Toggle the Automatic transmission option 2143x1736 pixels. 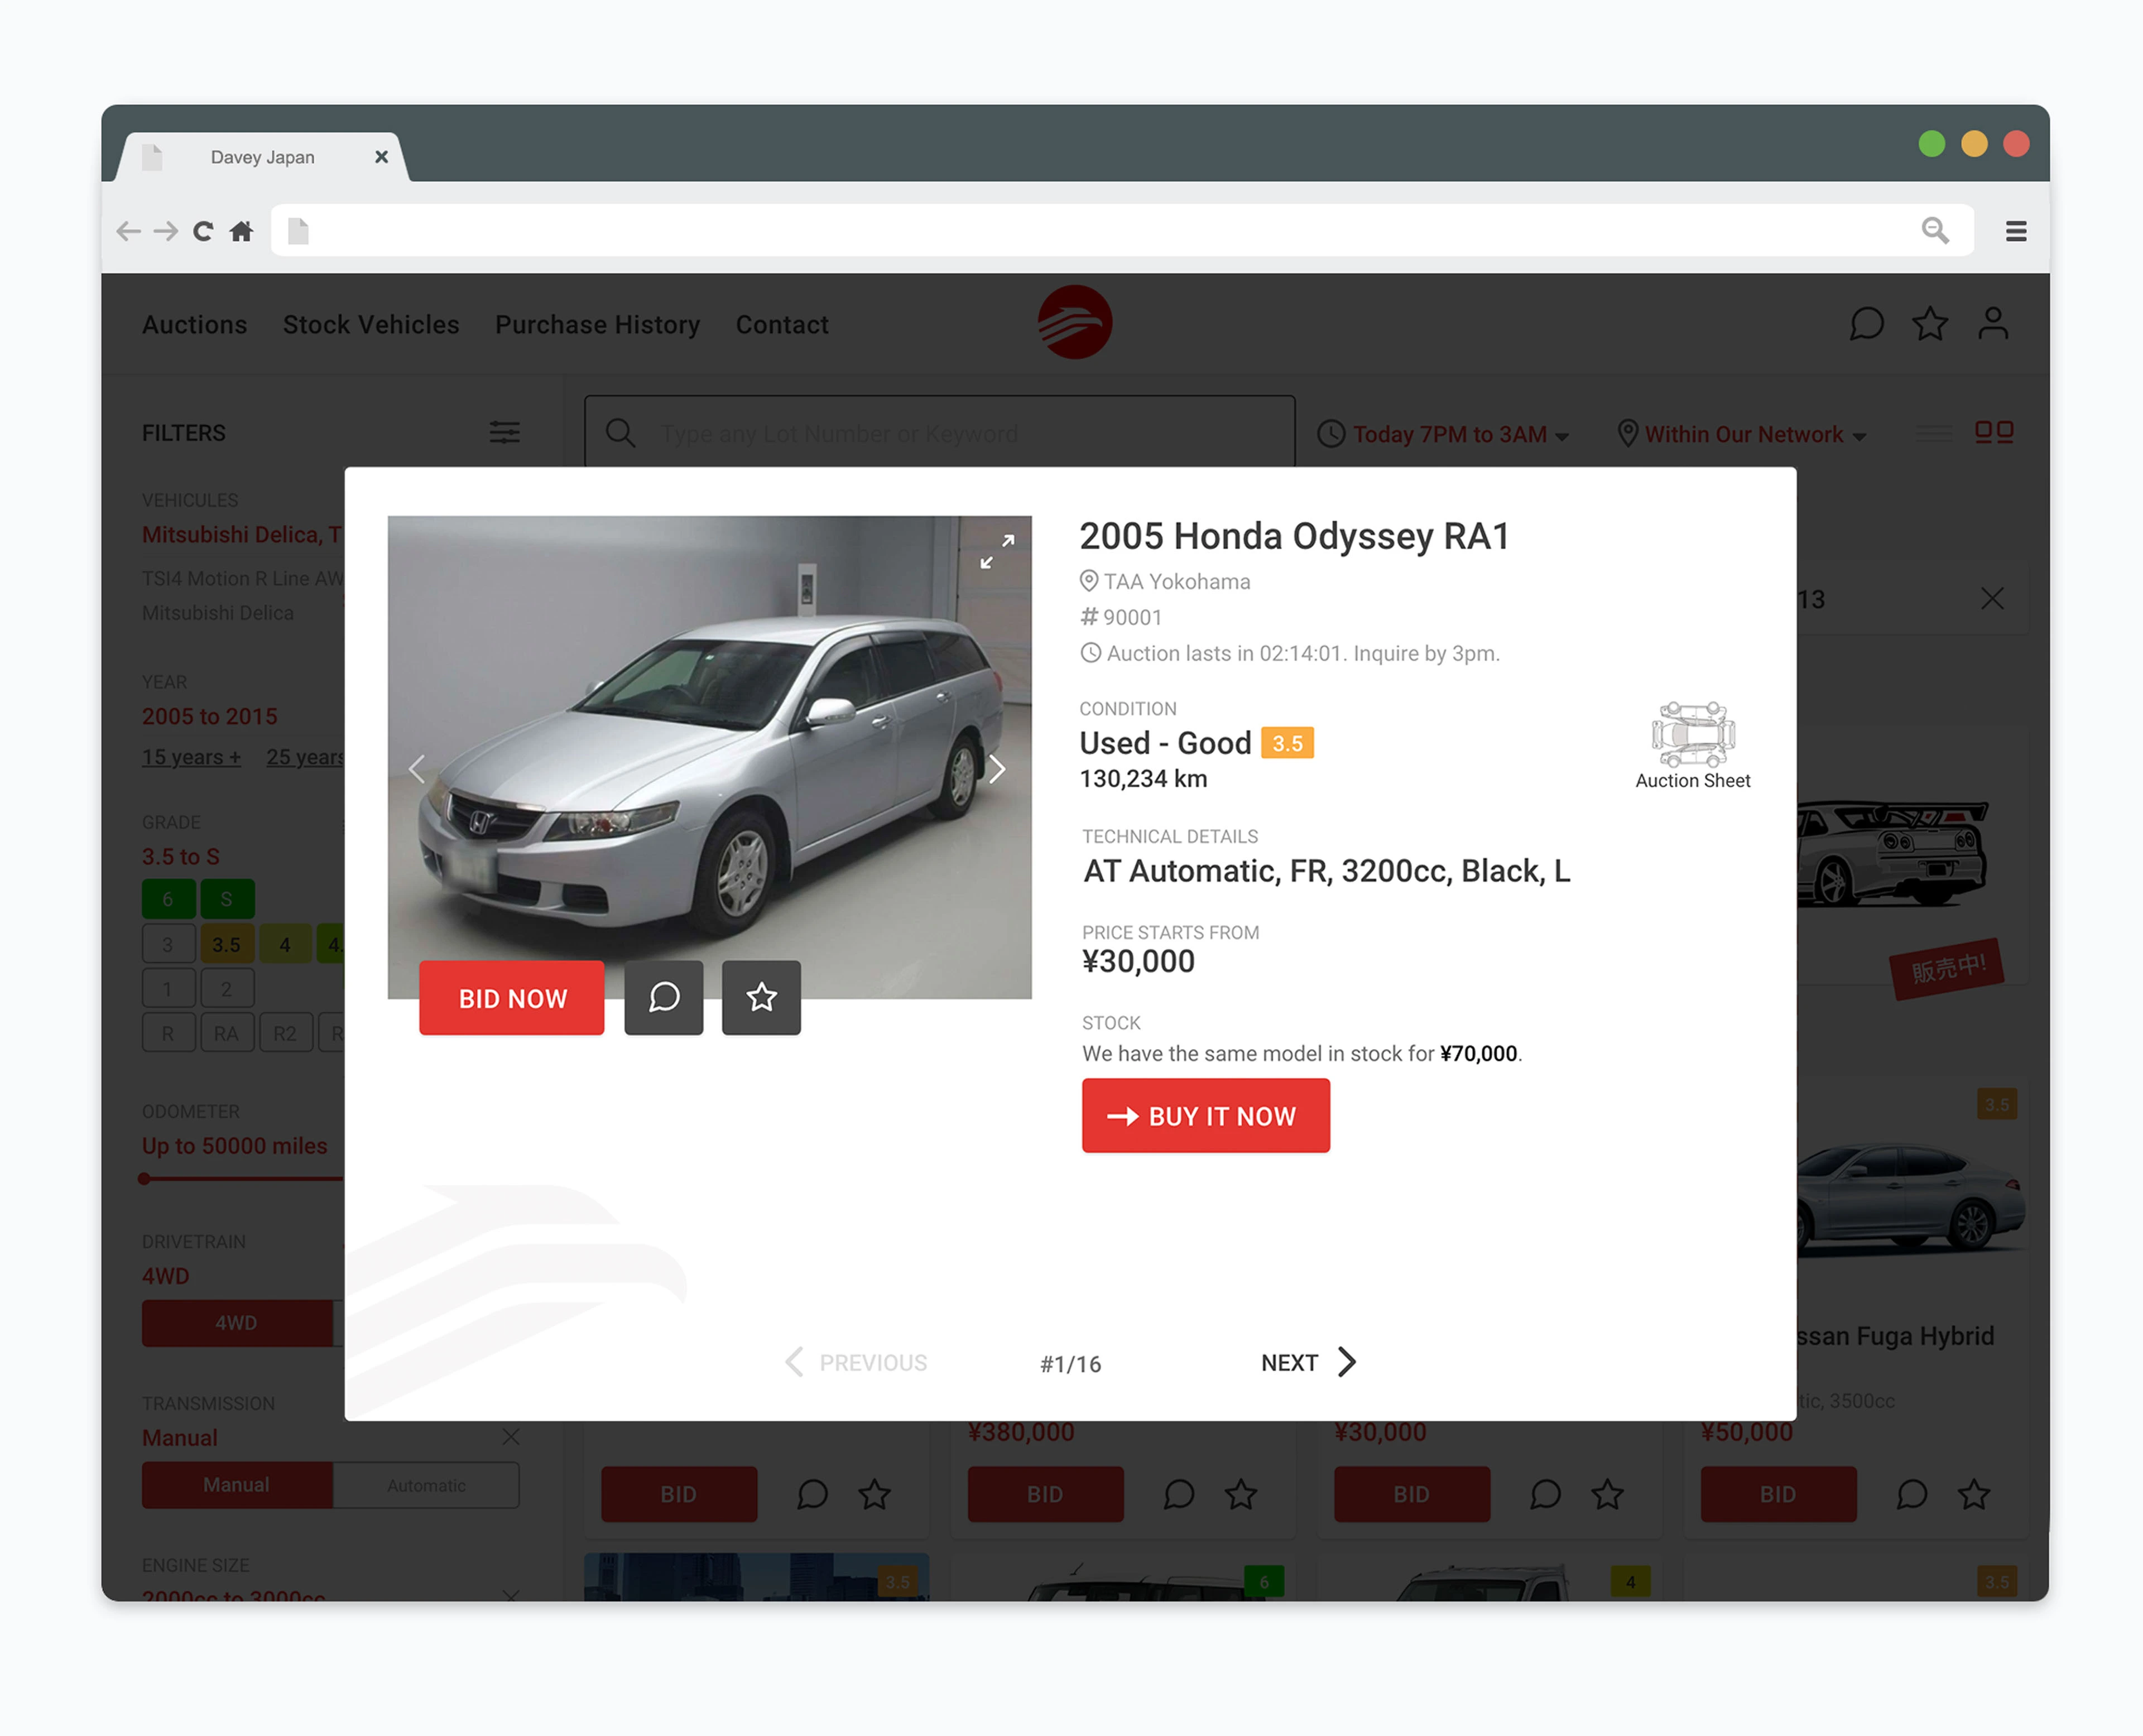(x=426, y=1485)
